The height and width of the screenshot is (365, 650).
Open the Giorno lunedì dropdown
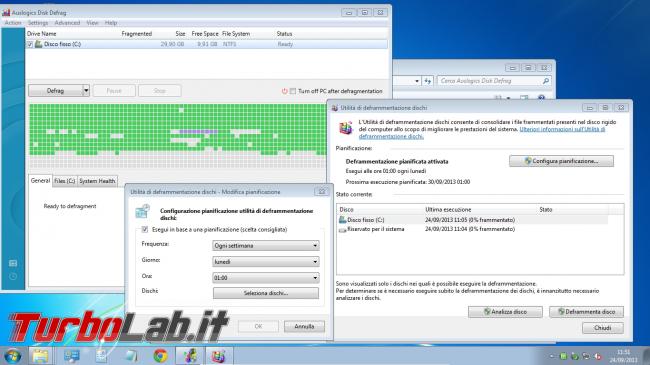pos(266,262)
